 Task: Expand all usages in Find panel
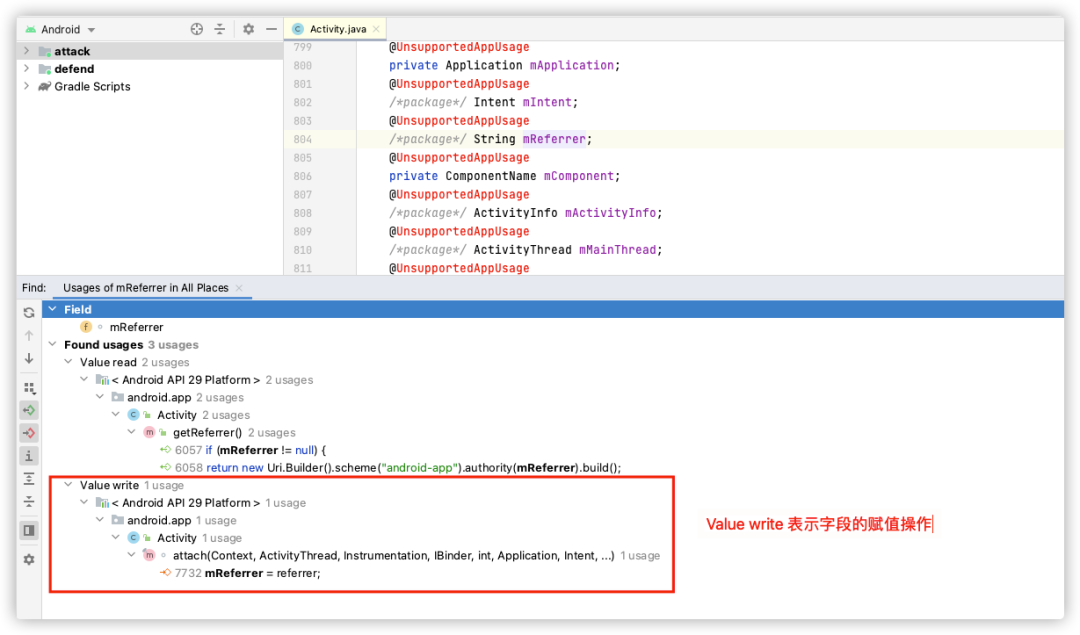(x=29, y=479)
